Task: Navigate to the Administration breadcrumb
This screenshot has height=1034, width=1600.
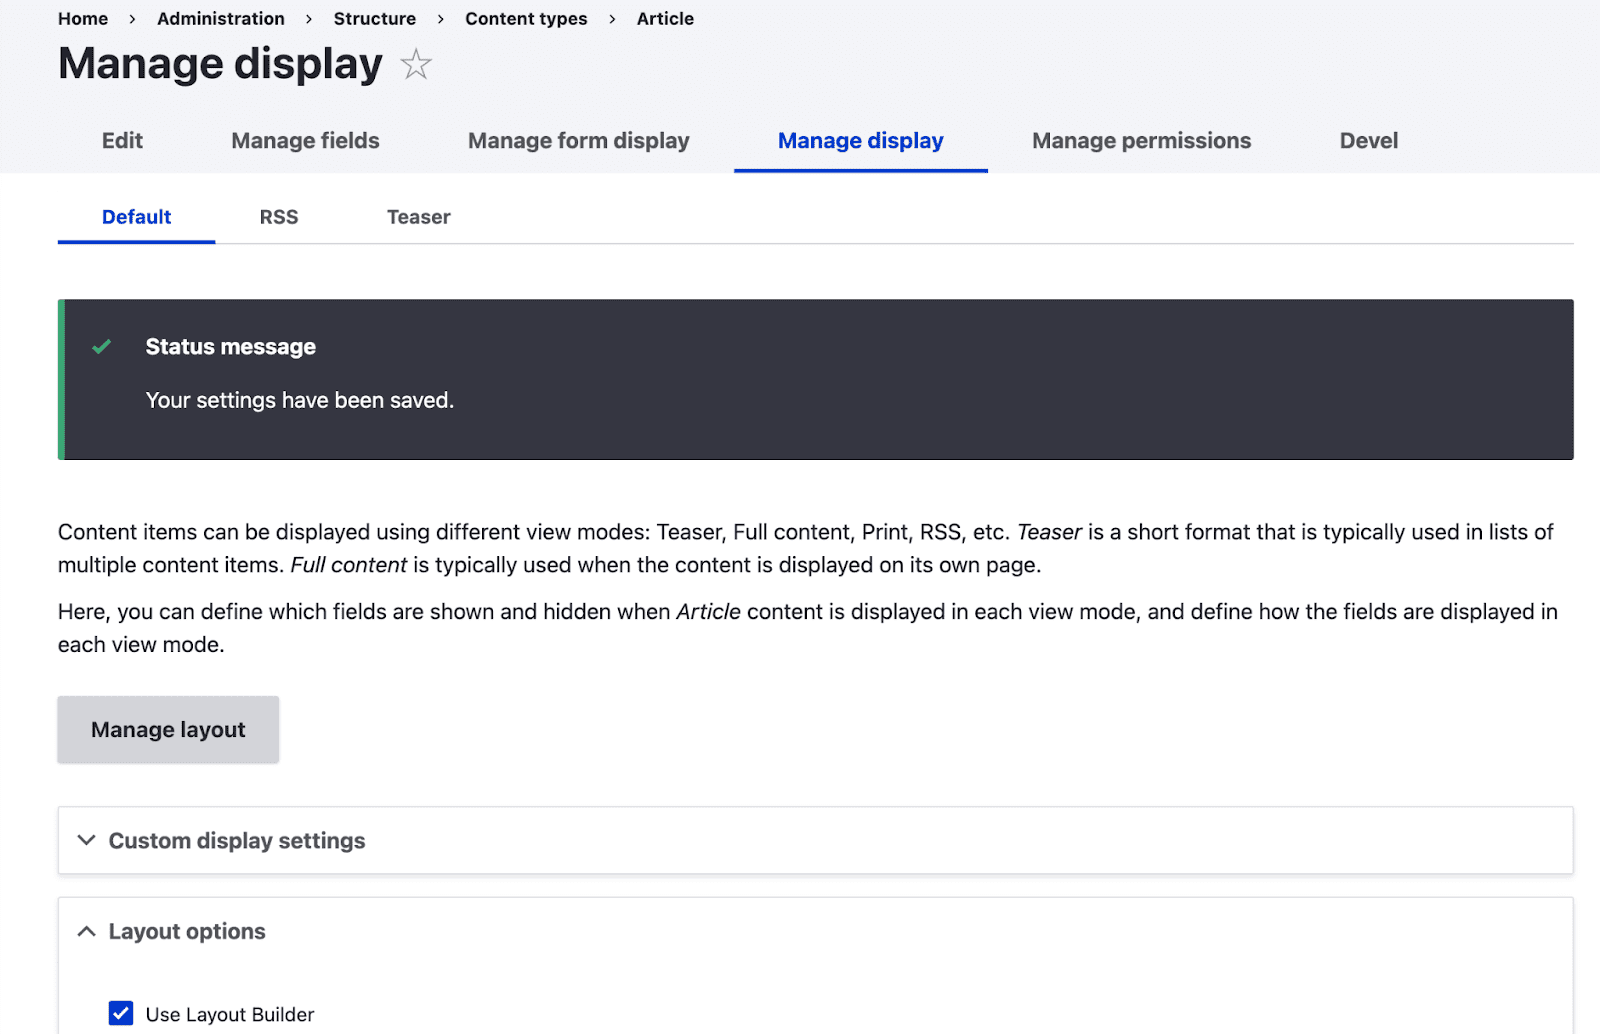Action: [x=221, y=19]
